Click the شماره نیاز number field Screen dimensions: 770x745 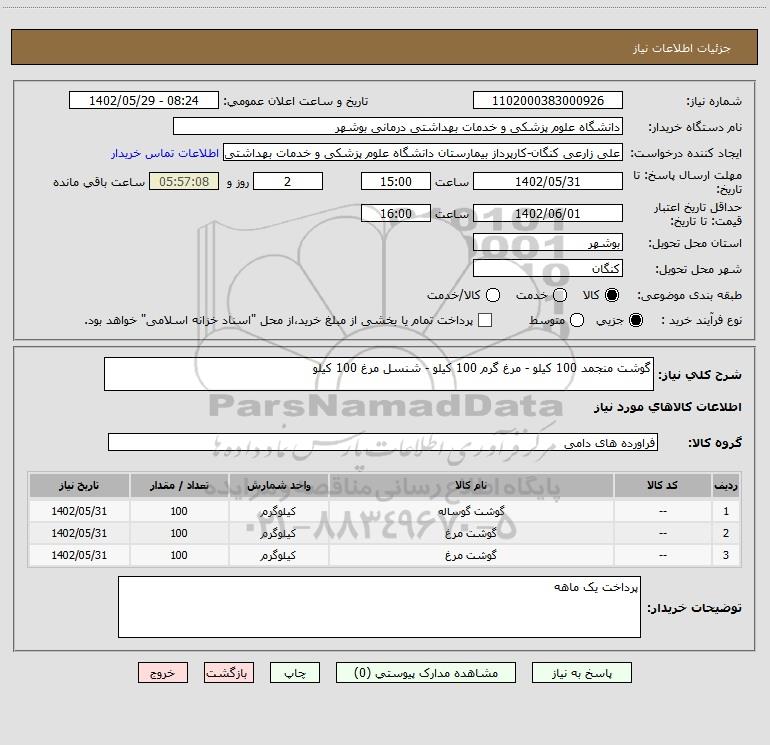[547, 101]
